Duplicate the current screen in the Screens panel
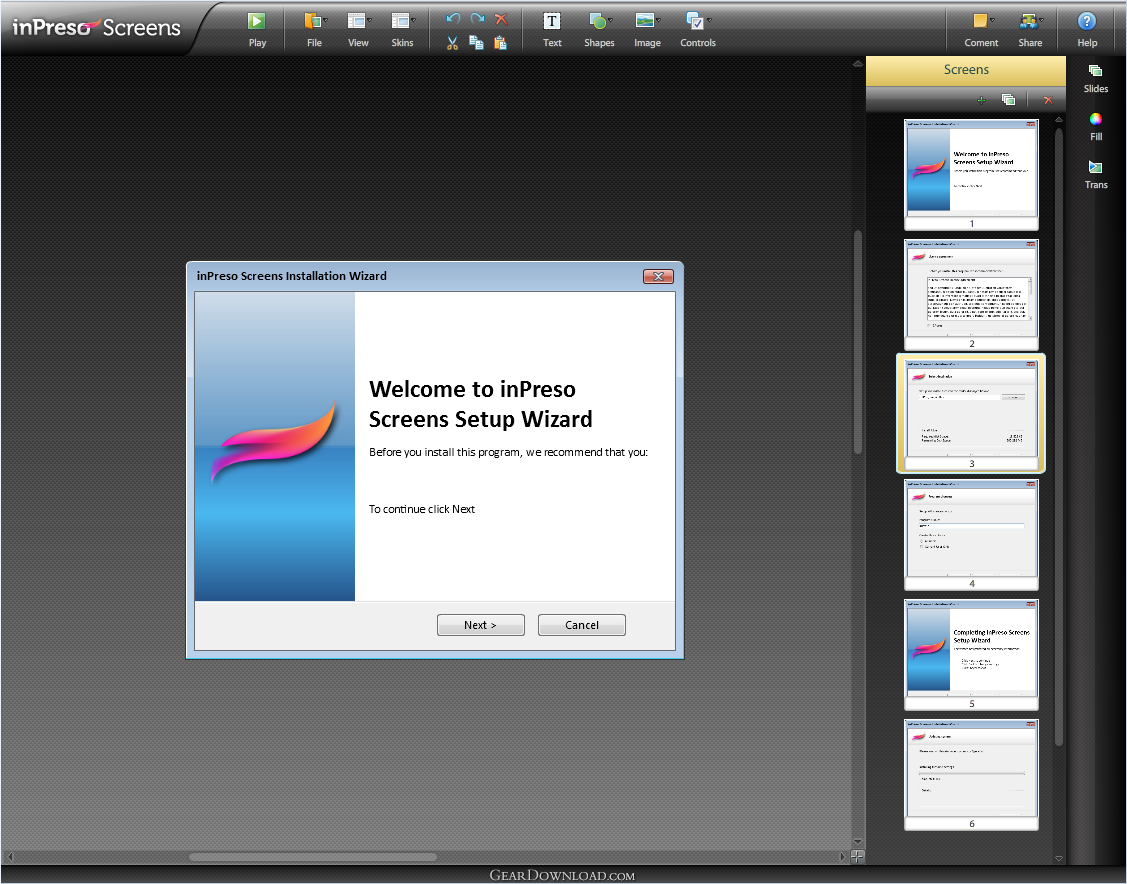Viewport: 1127px width, 884px height. pos(1008,100)
